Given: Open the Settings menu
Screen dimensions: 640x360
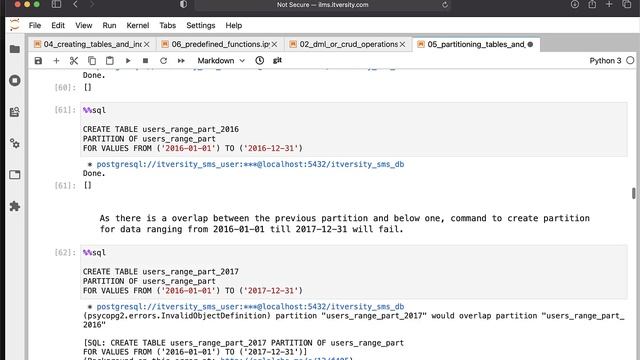Looking at the screenshot, I should (200, 25).
